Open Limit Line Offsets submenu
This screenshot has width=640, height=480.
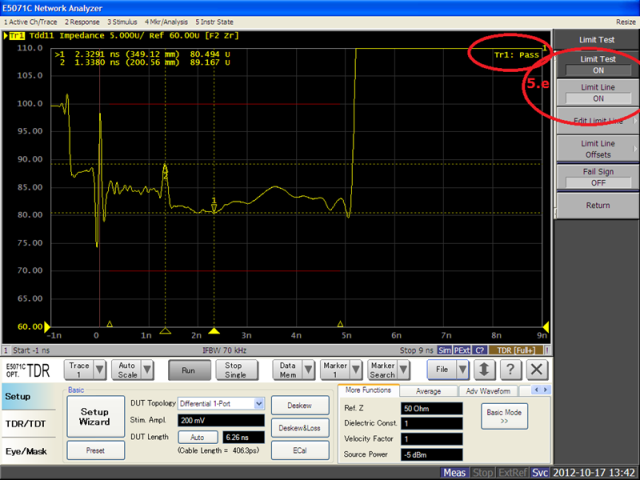click(x=598, y=149)
